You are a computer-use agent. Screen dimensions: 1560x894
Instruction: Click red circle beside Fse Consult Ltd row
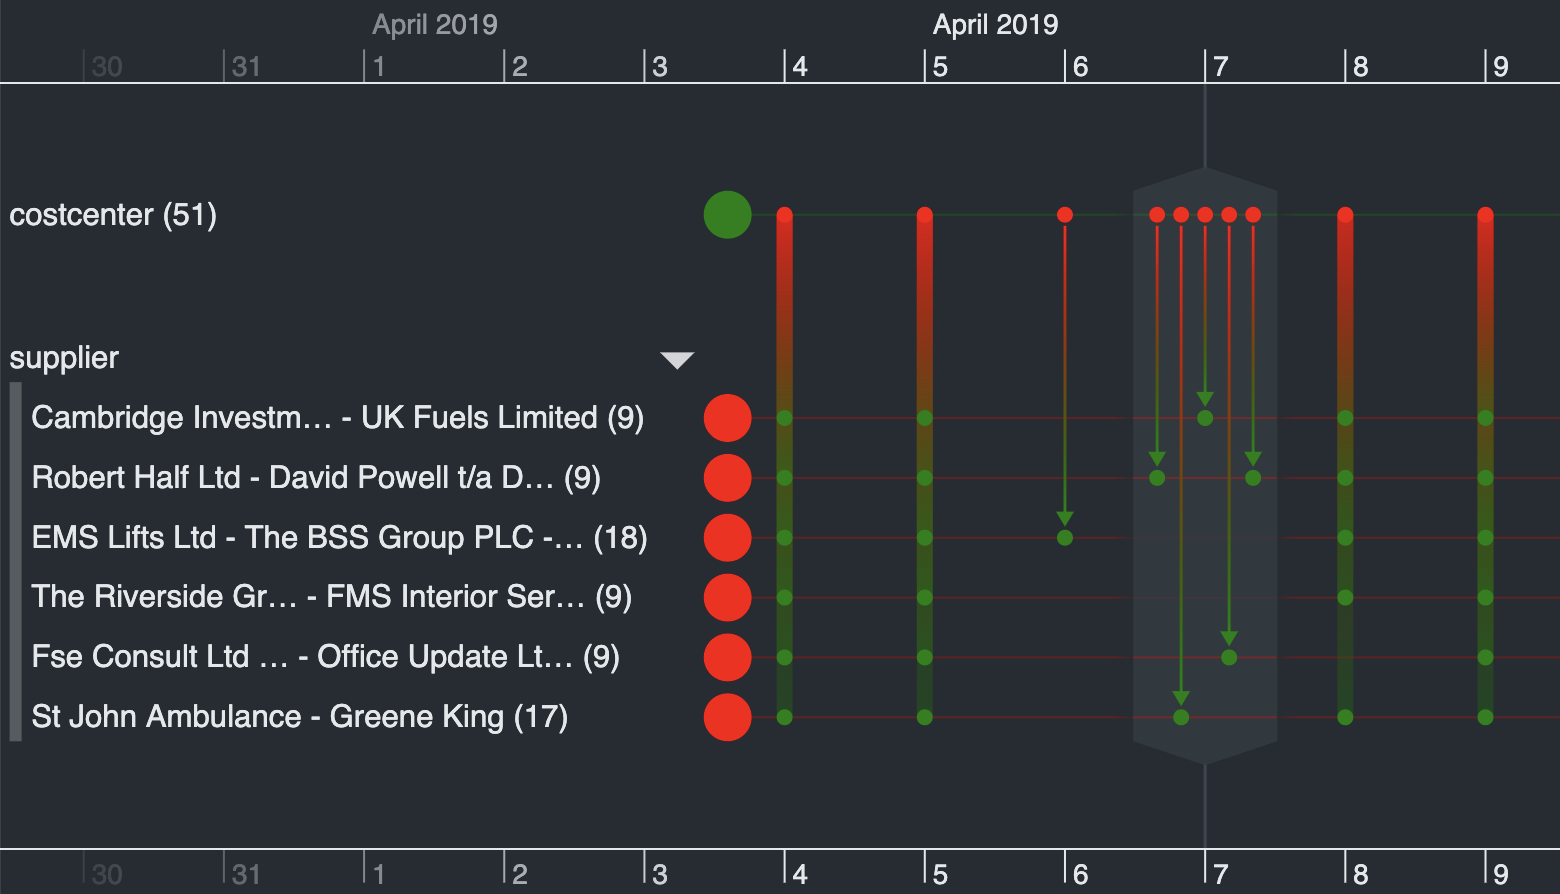[x=727, y=657]
